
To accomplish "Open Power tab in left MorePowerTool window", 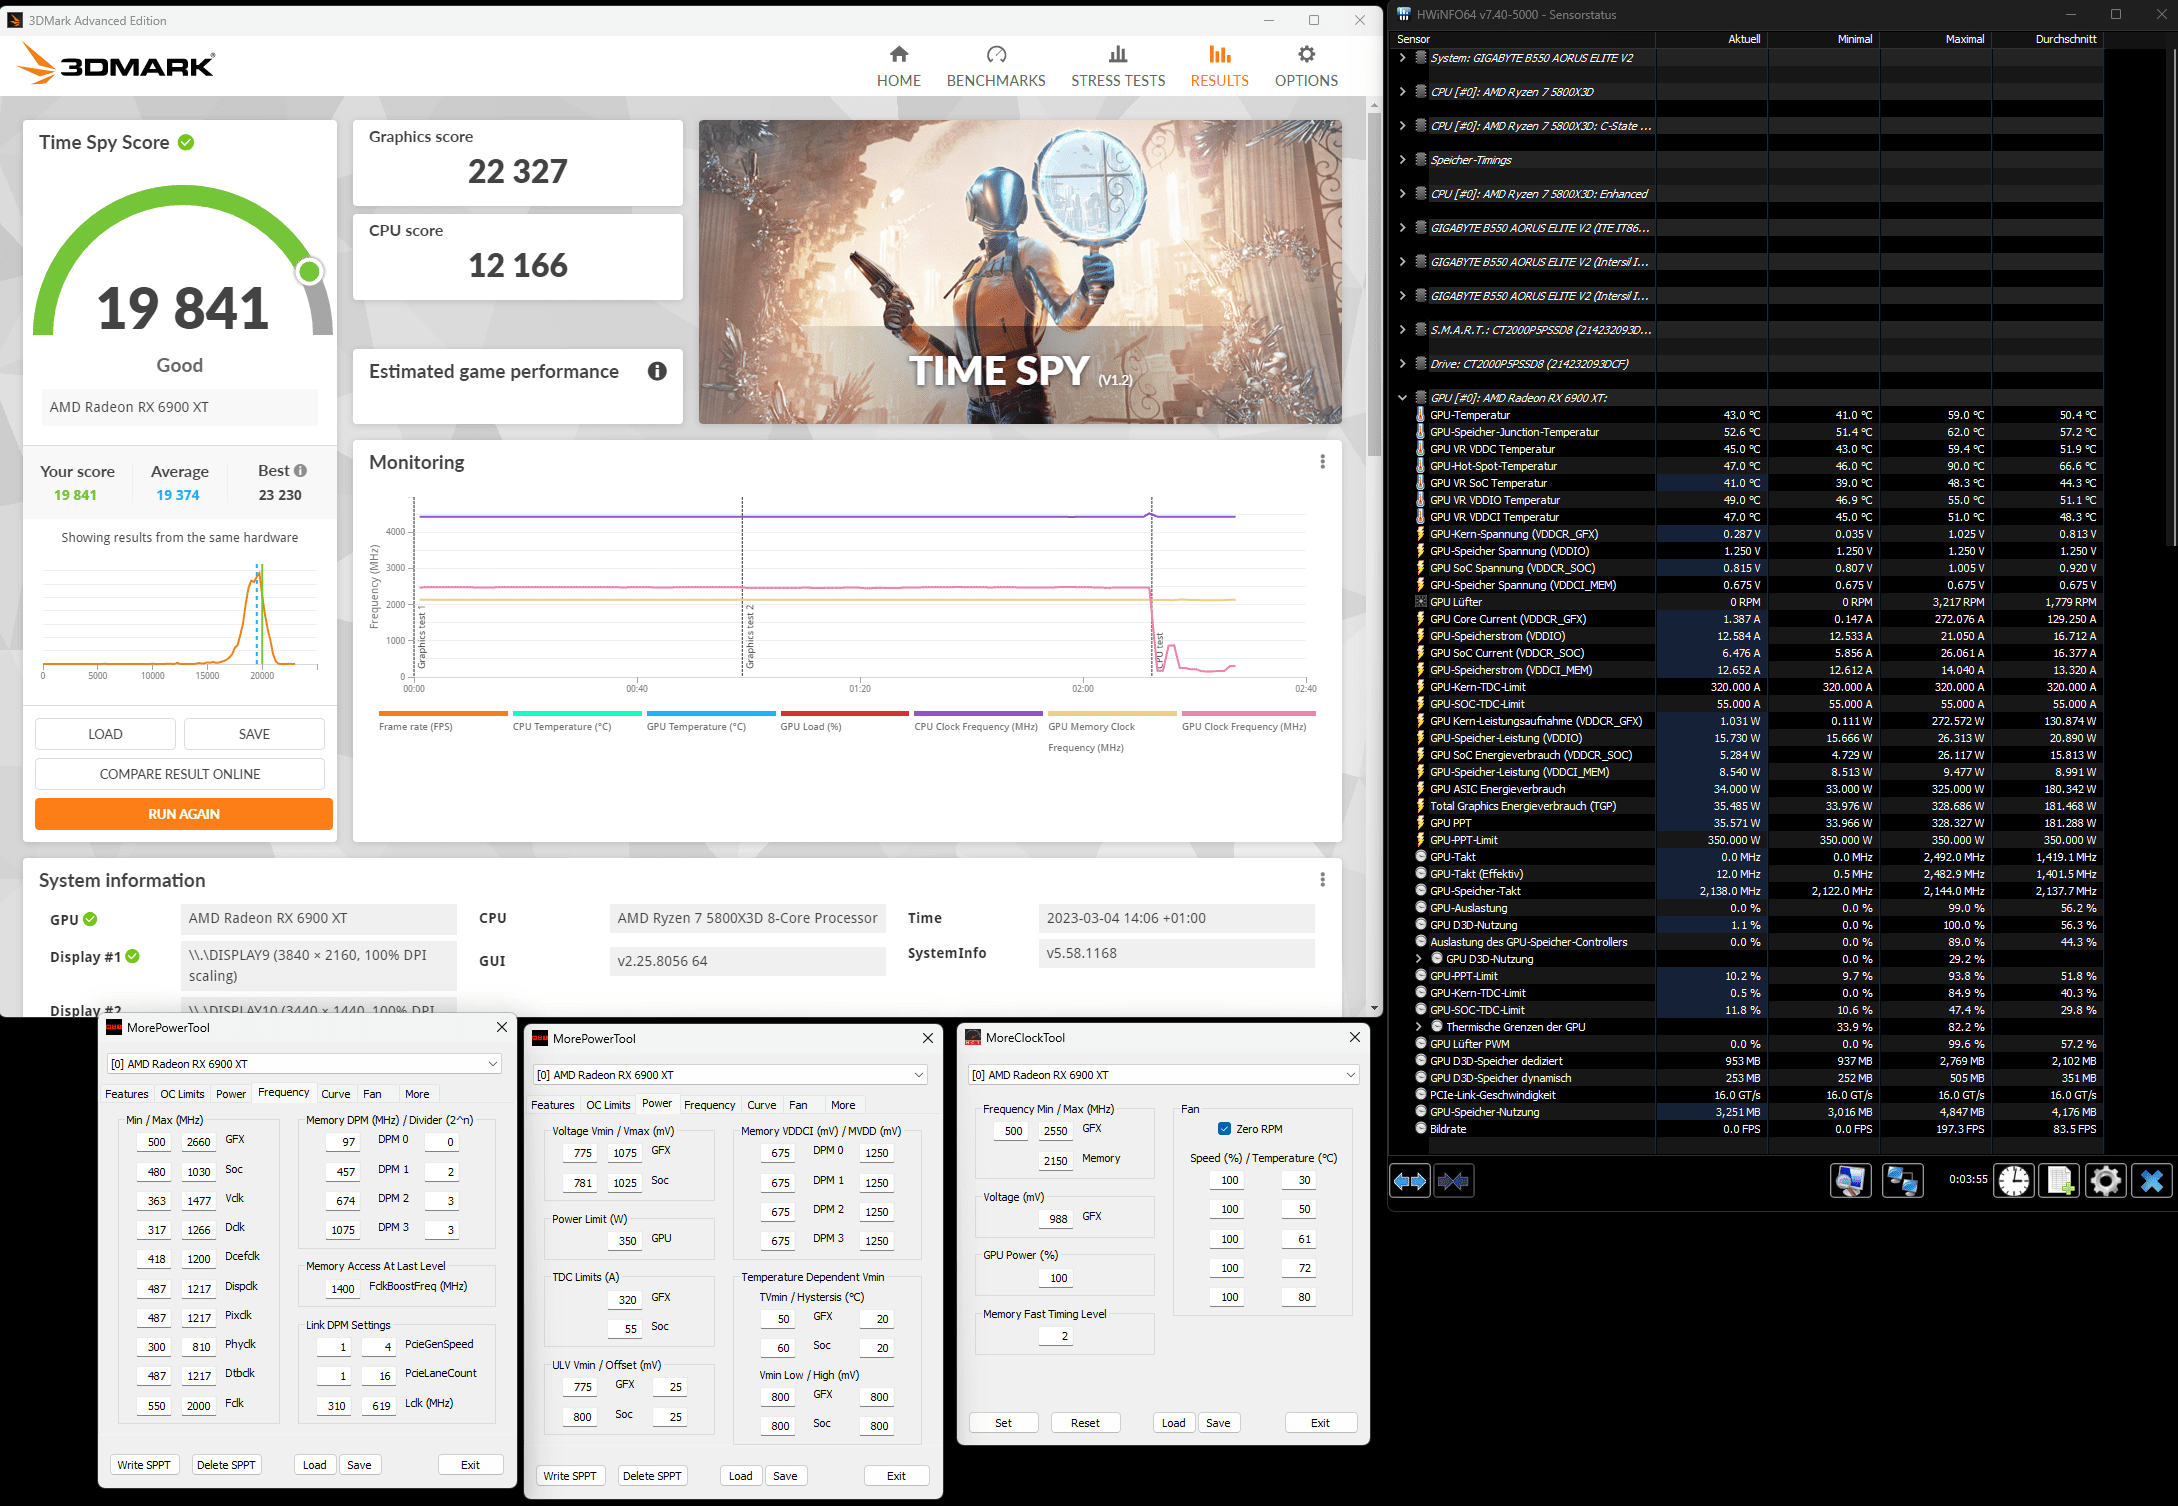I will [231, 1094].
